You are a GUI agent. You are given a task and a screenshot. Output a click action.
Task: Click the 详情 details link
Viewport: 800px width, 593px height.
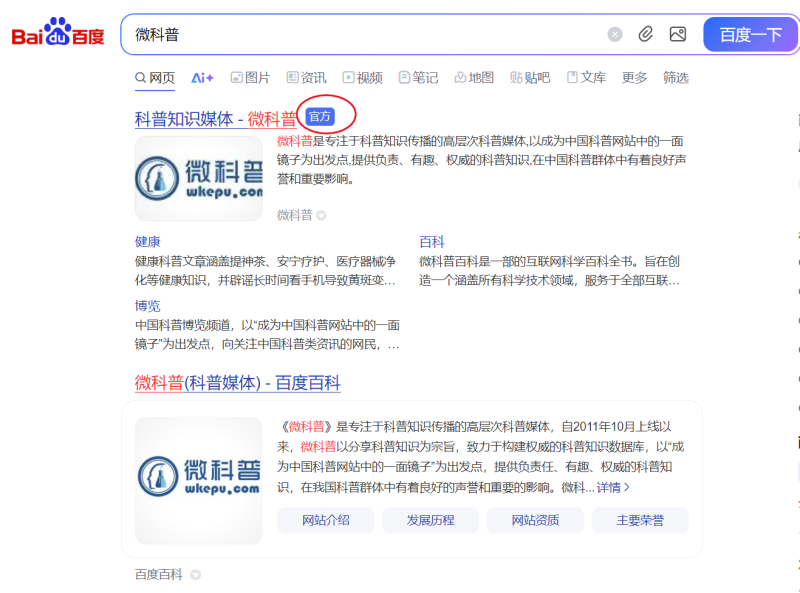(x=613, y=488)
